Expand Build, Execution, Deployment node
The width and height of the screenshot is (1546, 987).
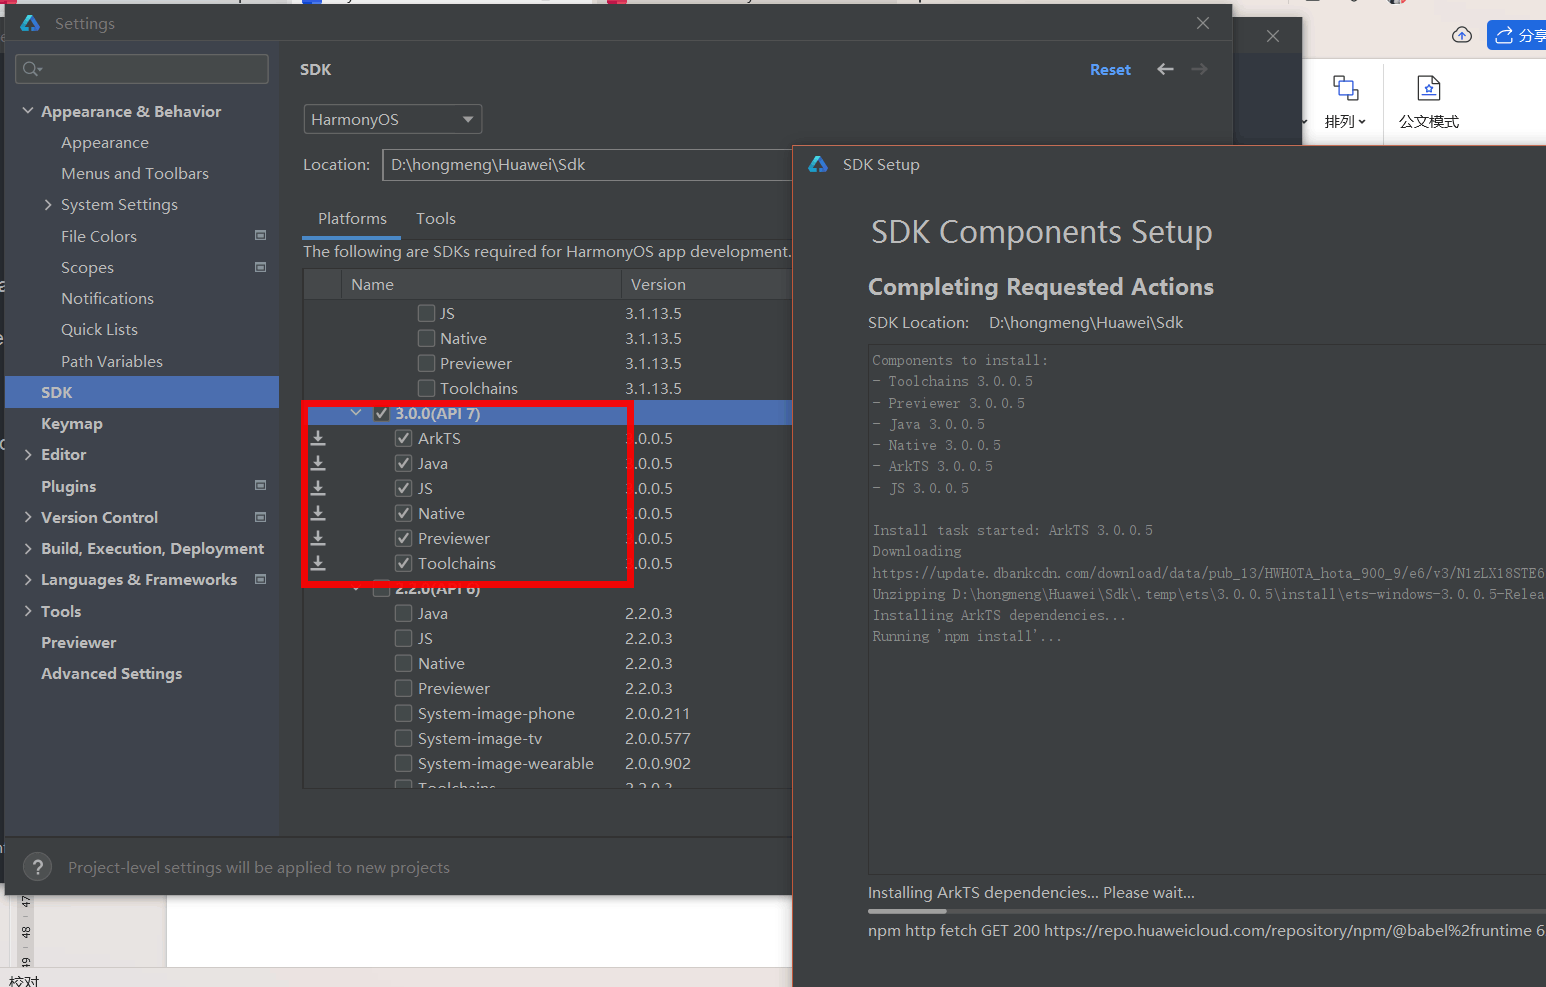coord(28,548)
